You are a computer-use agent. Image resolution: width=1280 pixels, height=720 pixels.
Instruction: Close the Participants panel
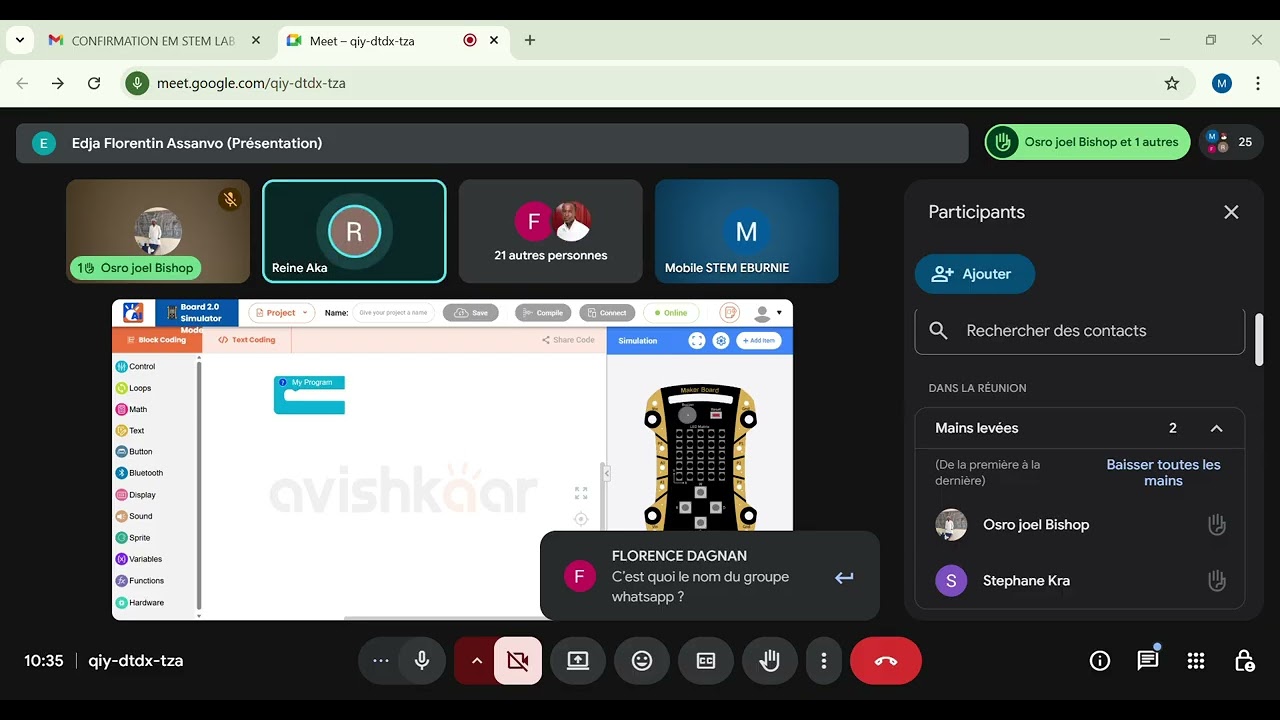(x=1231, y=212)
